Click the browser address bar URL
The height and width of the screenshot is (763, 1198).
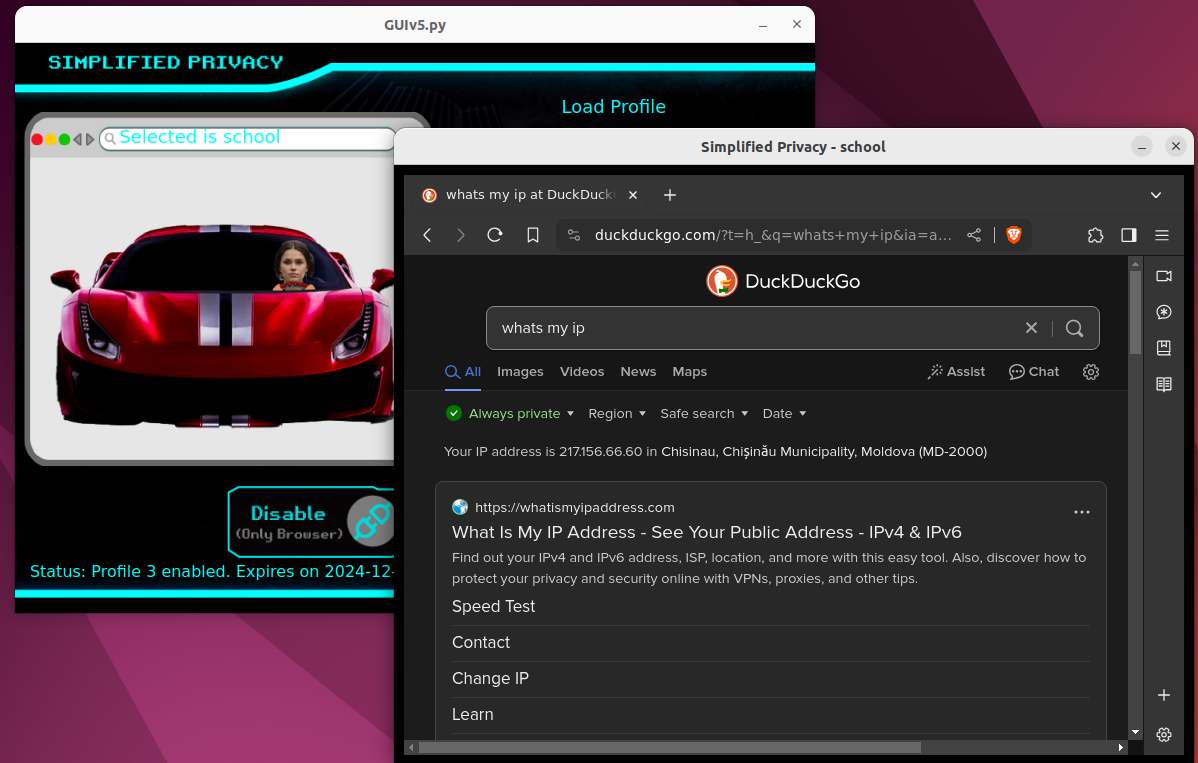[x=773, y=235]
